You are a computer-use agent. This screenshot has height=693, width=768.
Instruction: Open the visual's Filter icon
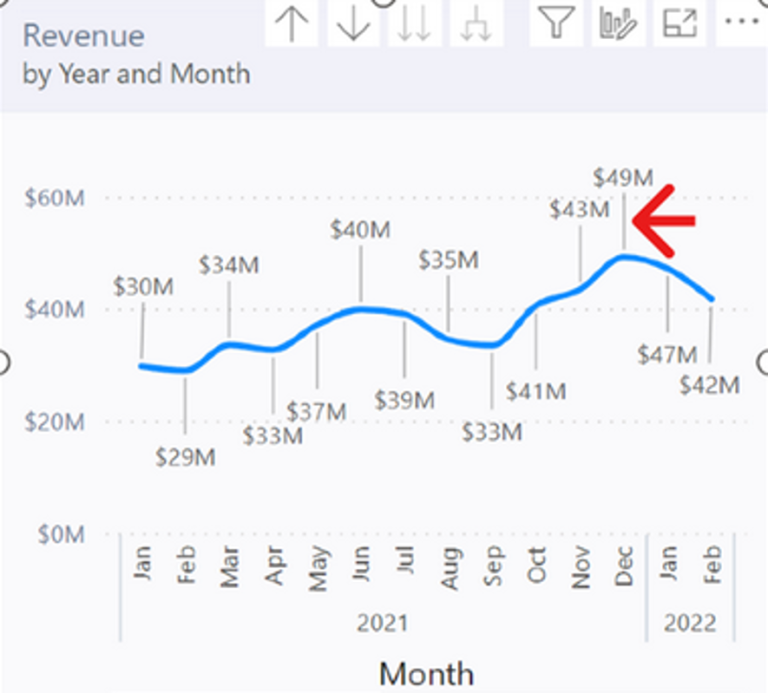coord(556,23)
